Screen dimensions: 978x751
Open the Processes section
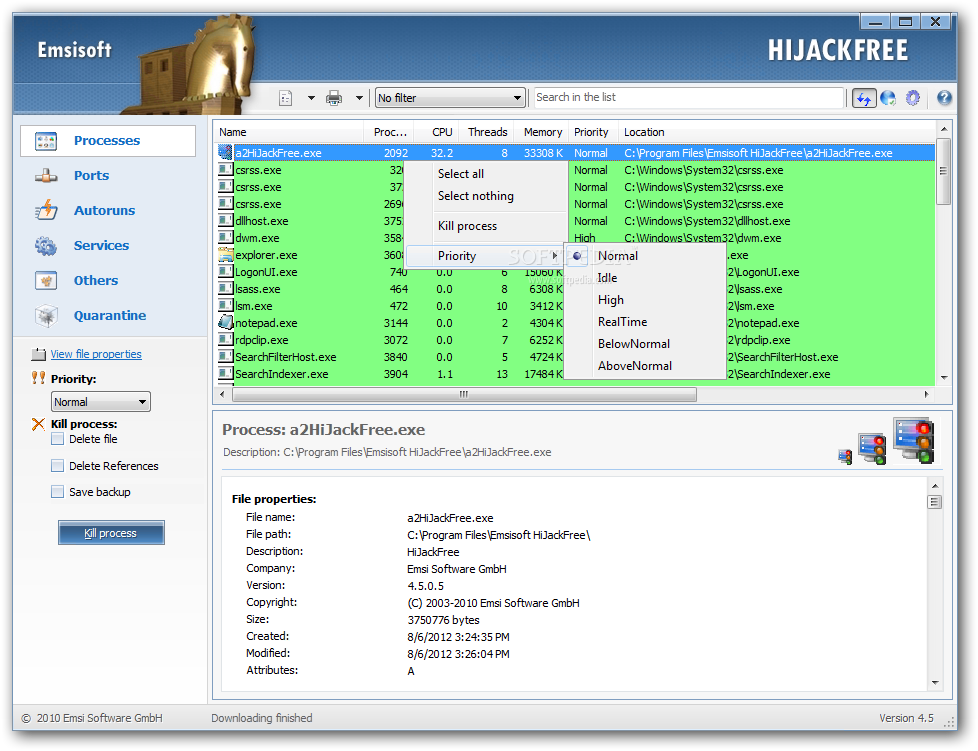(107, 140)
